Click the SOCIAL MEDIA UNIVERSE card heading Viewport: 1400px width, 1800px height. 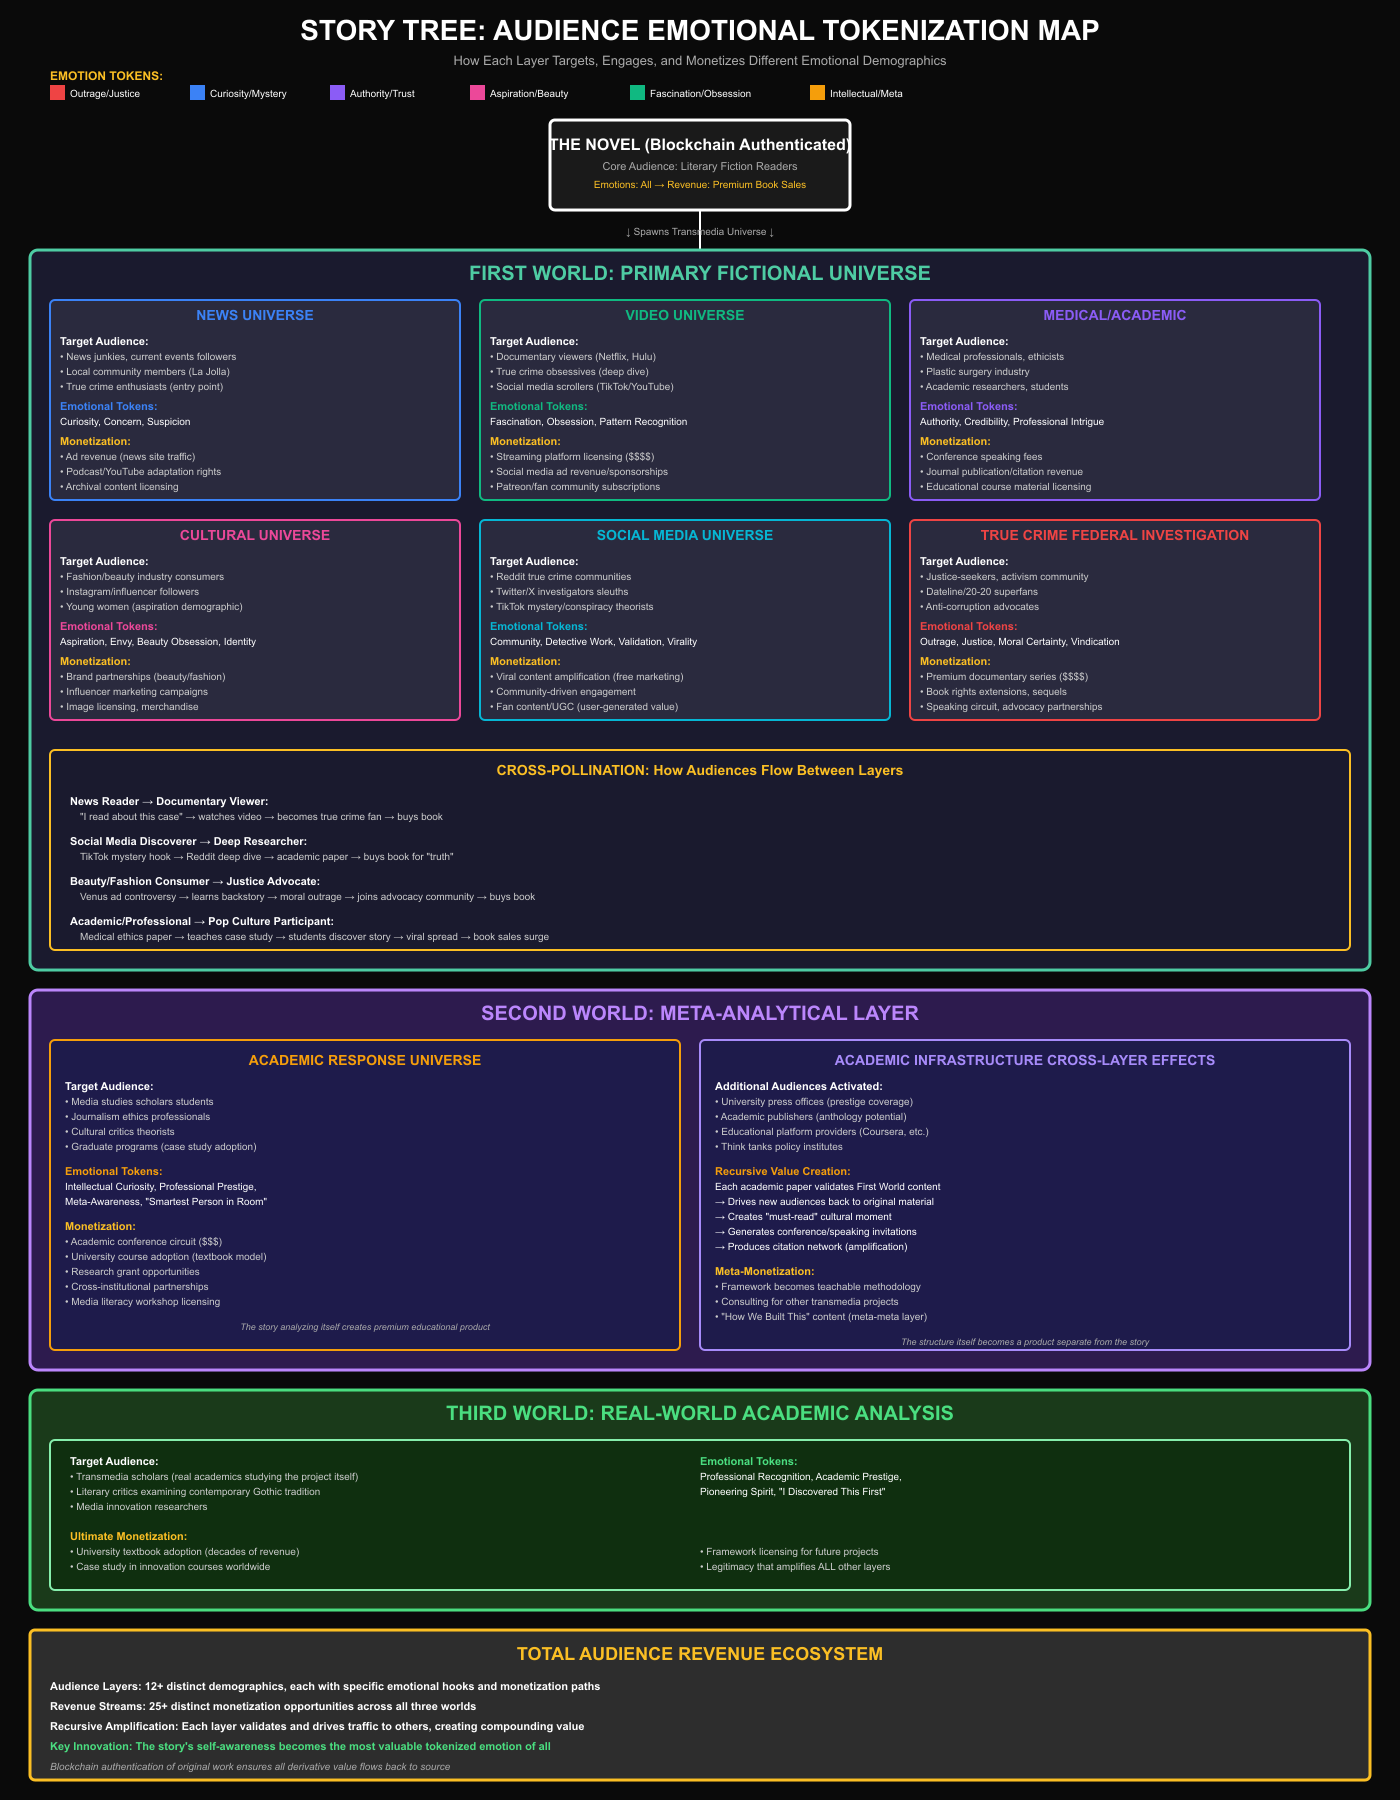point(685,535)
